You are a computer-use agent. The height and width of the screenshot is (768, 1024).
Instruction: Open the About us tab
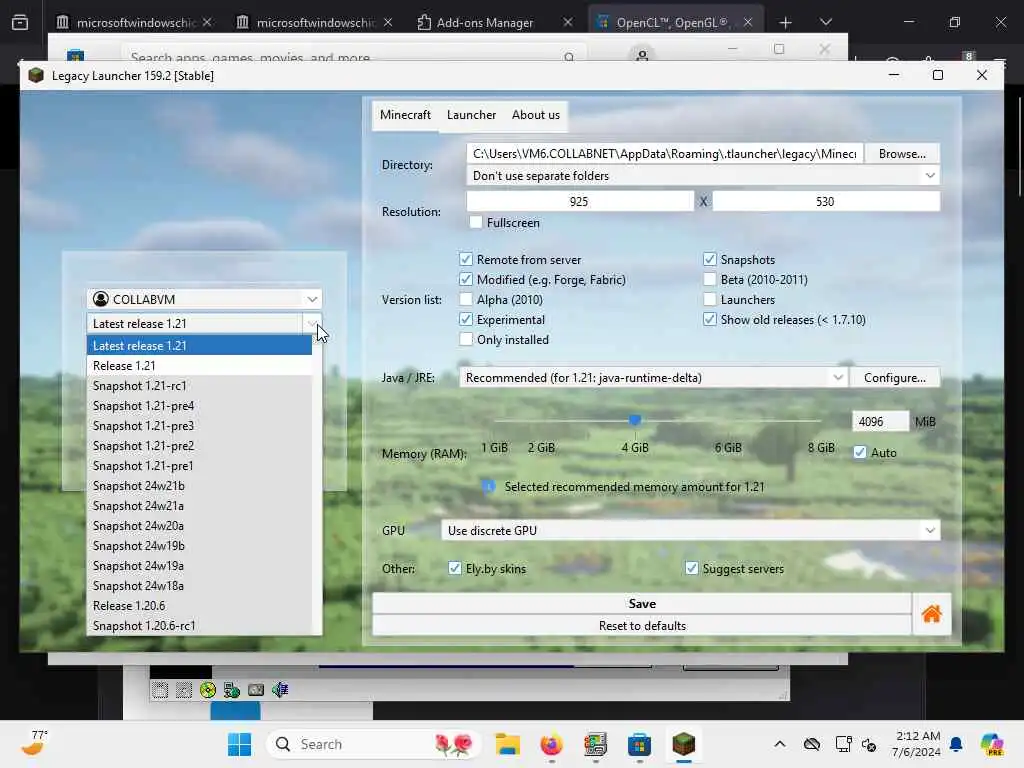click(x=536, y=115)
